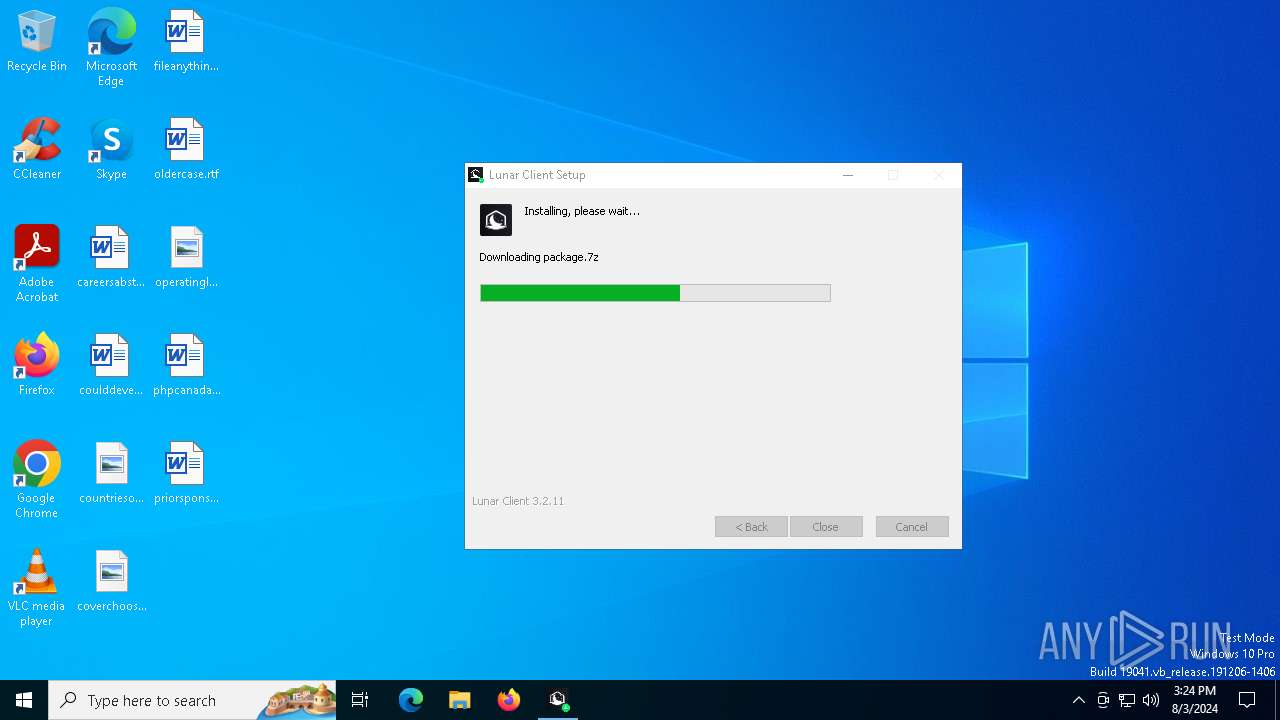Select coverchoos... image file icon
Image resolution: width=1280 pixels, height=720 pixels.
coord(111,581)
